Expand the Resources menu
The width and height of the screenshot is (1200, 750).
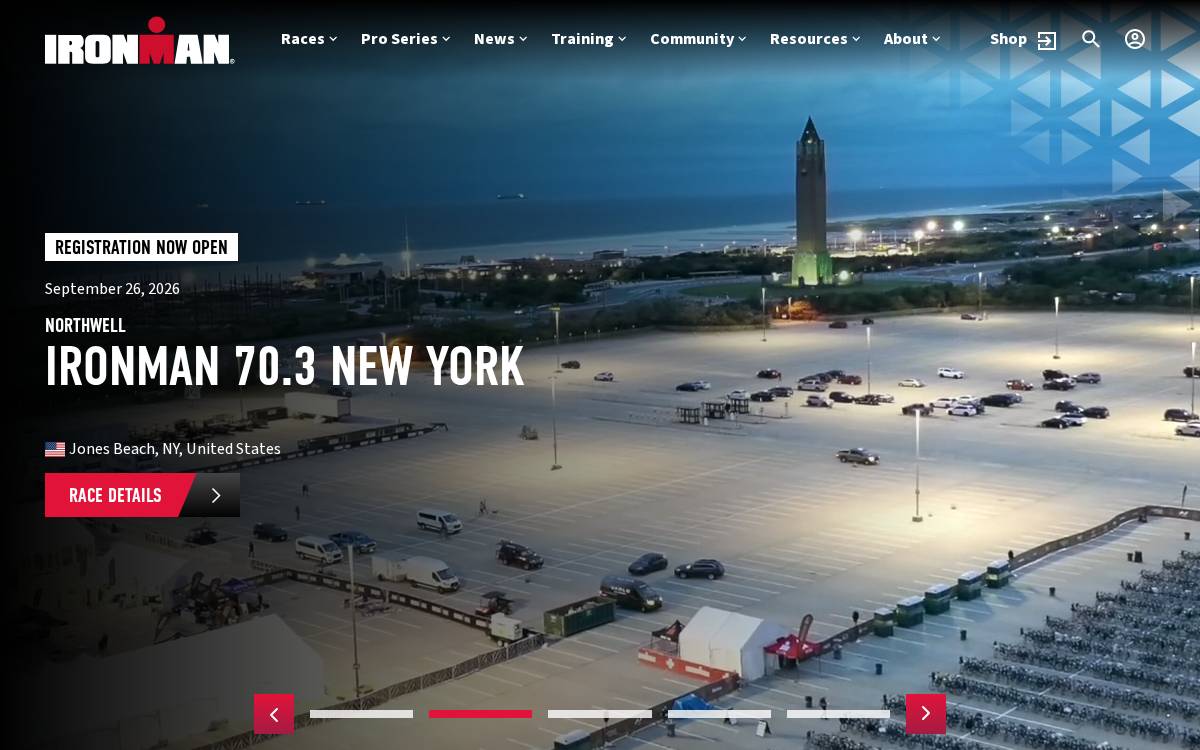[815, 39]
